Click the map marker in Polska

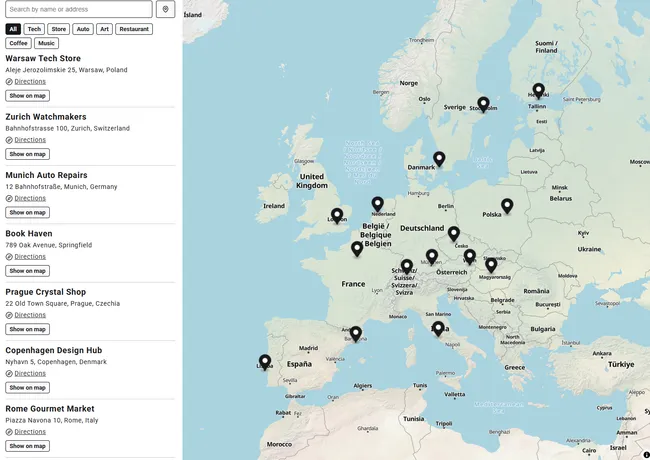click(507, 206)
